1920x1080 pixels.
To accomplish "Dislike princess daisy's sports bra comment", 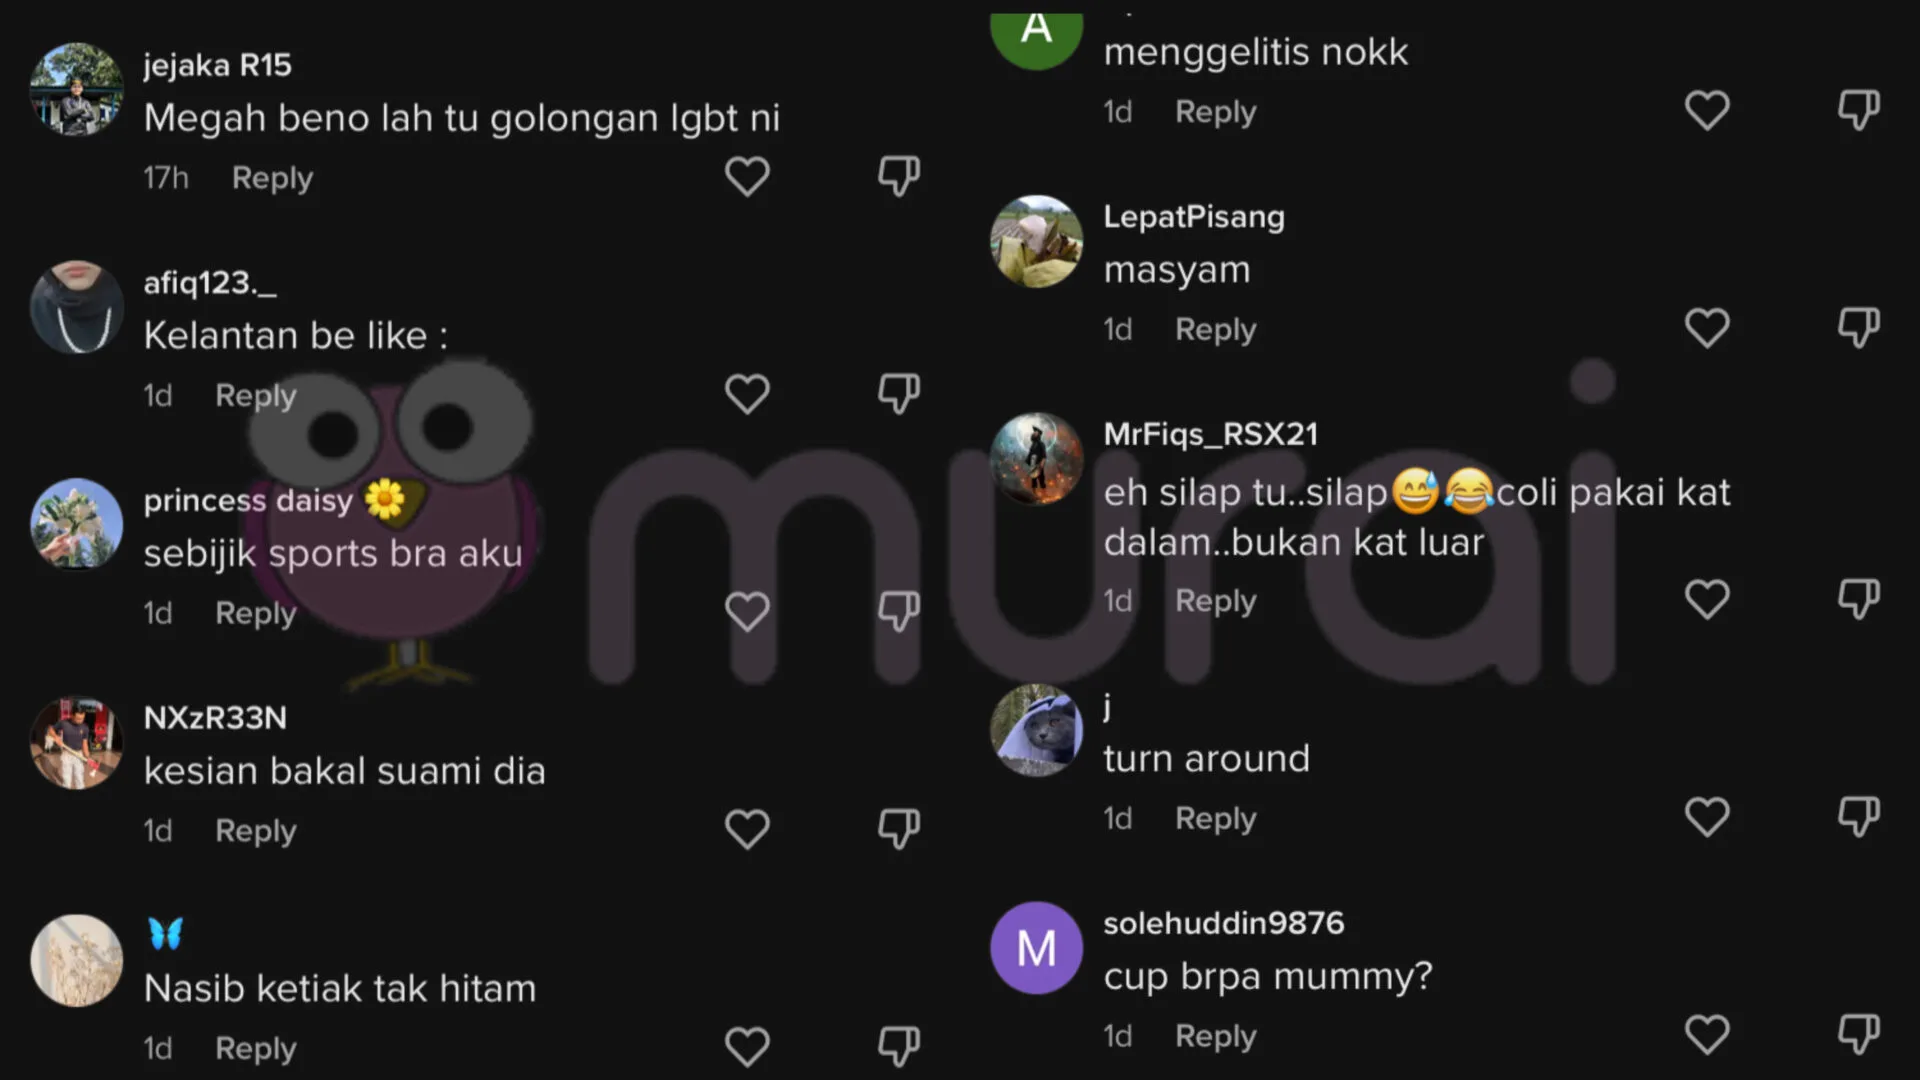I will tap(899, 611).
